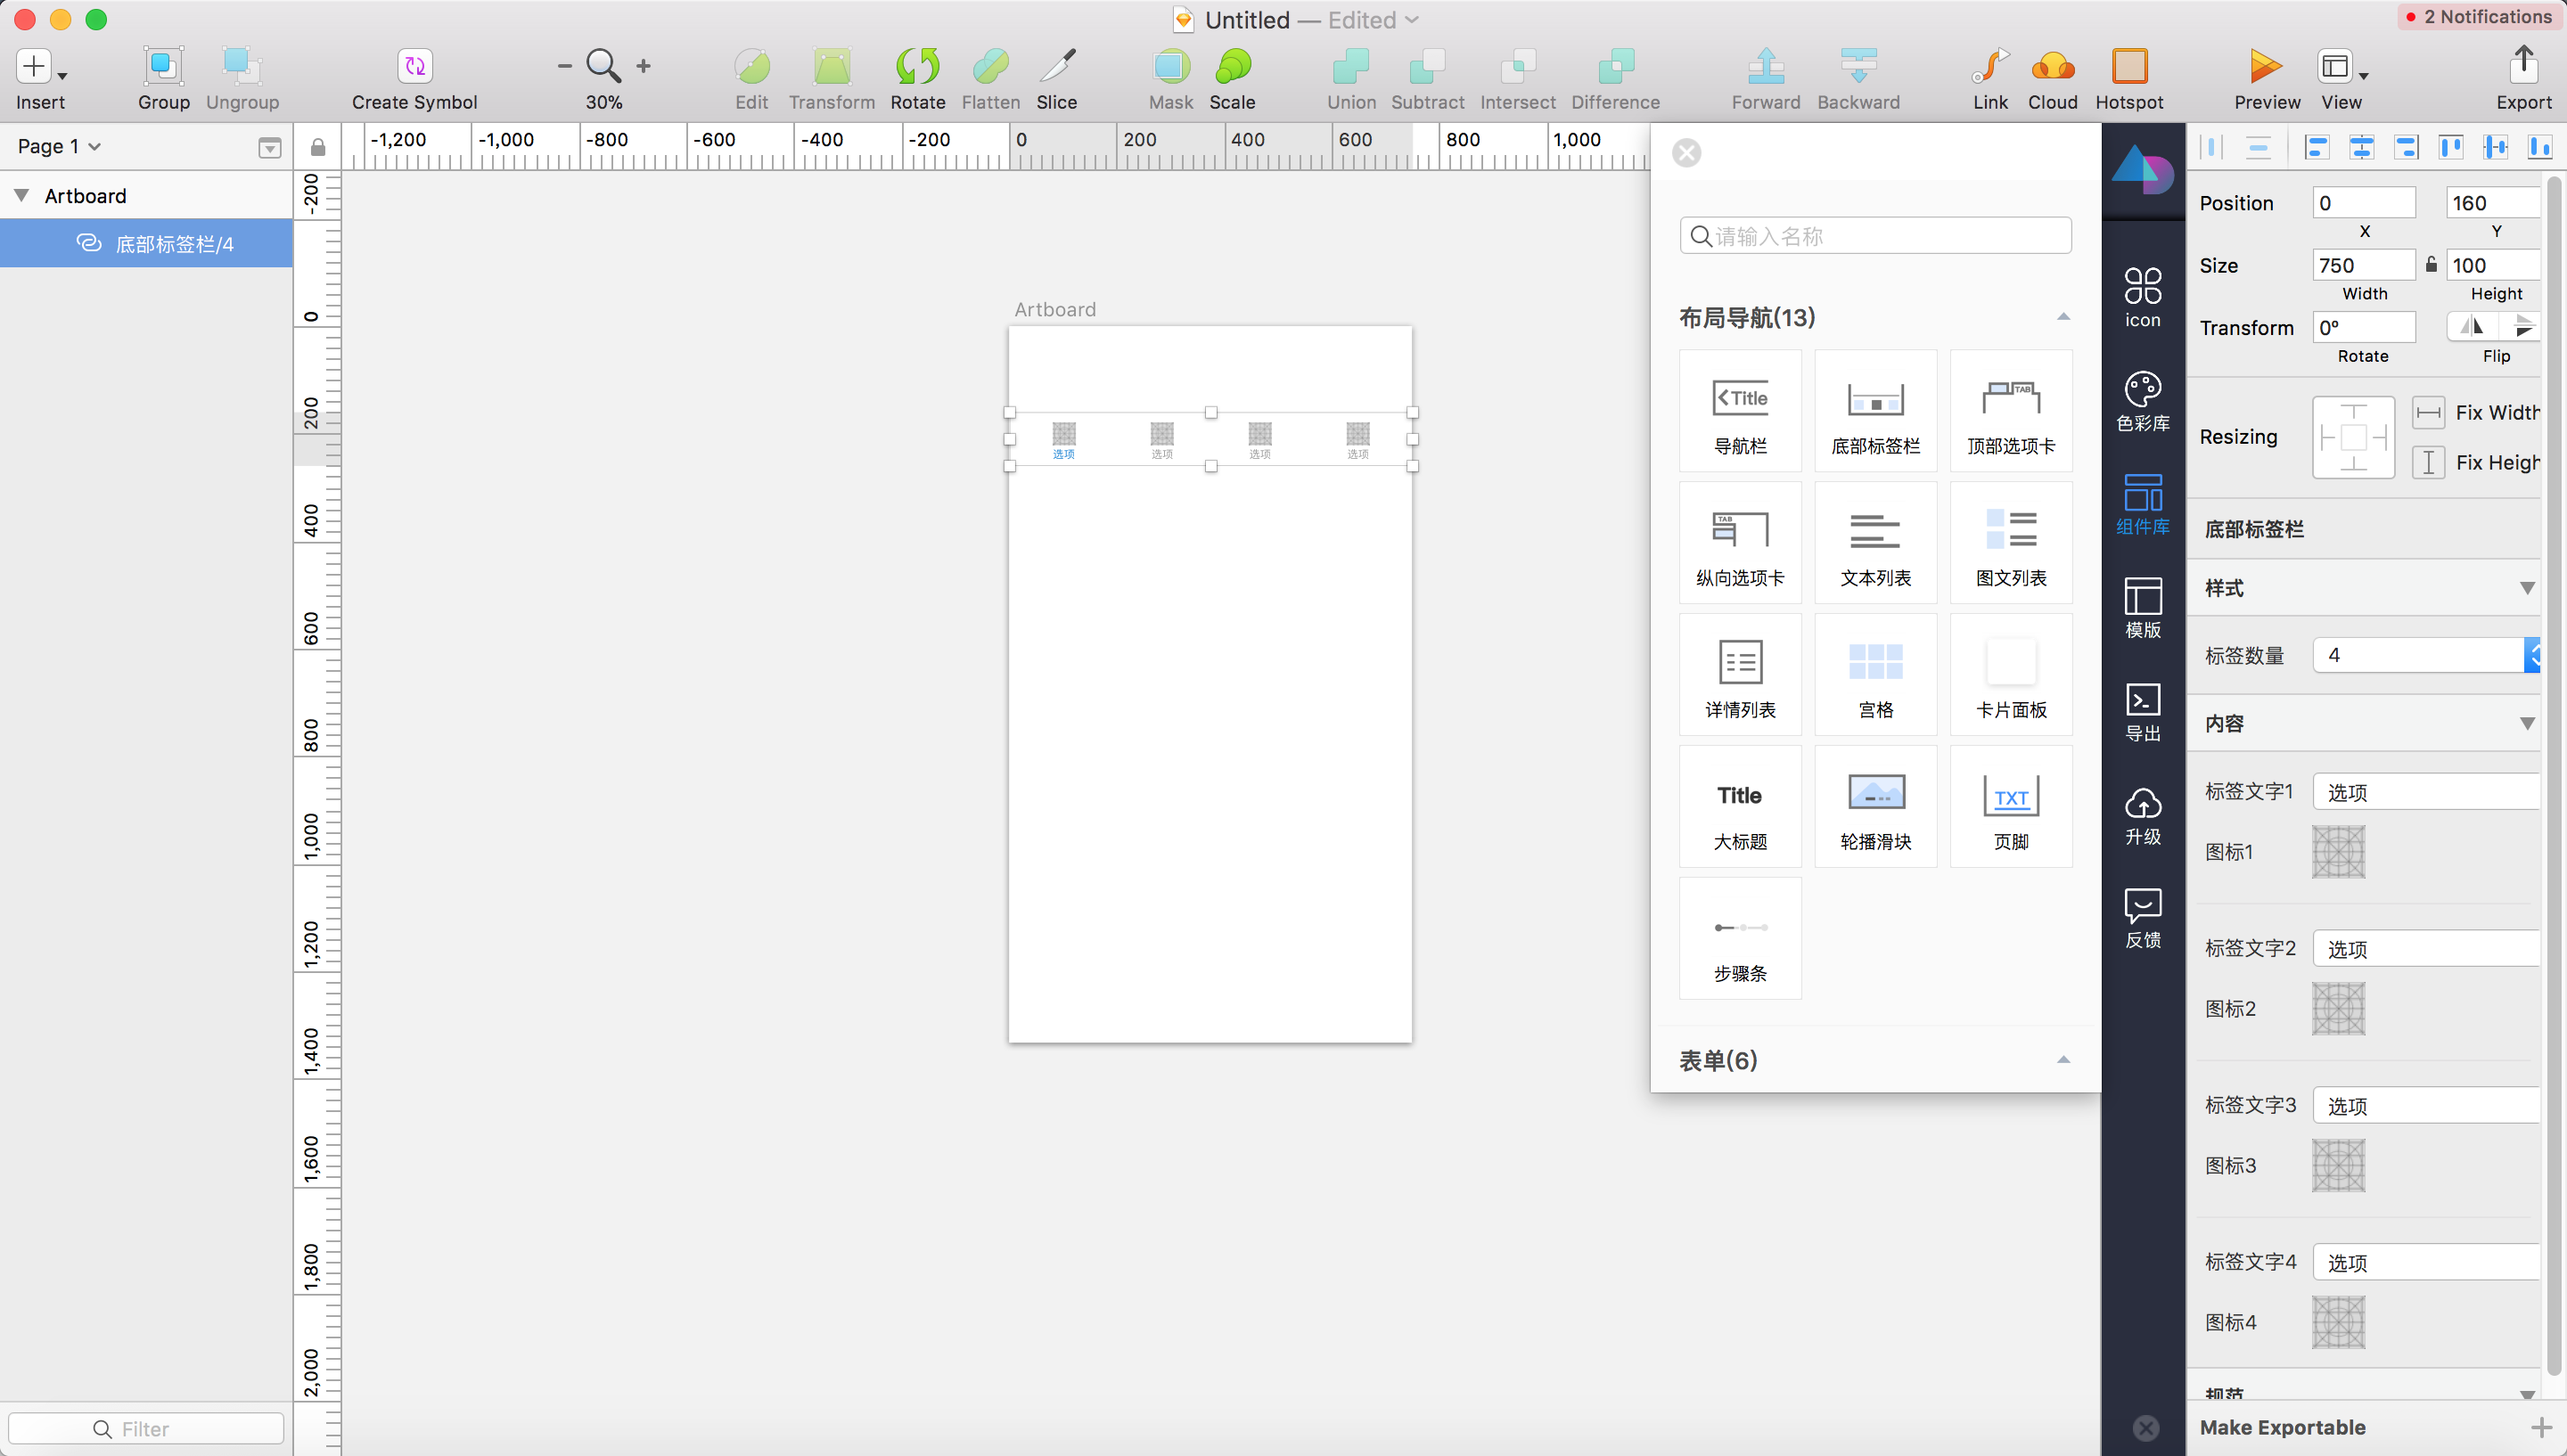Screen dimensions: 2567x1456
Task: Select the 底部标签栏/4 layer
Action: [174, 244]
